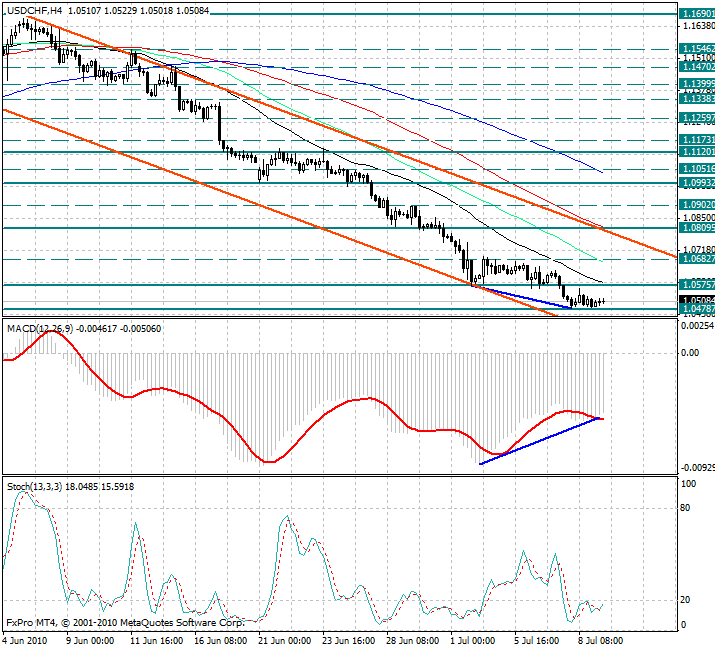Click the current price marker 1.05084
The width and height of the screenshot is (715, 648).
(x=695, y=300)
